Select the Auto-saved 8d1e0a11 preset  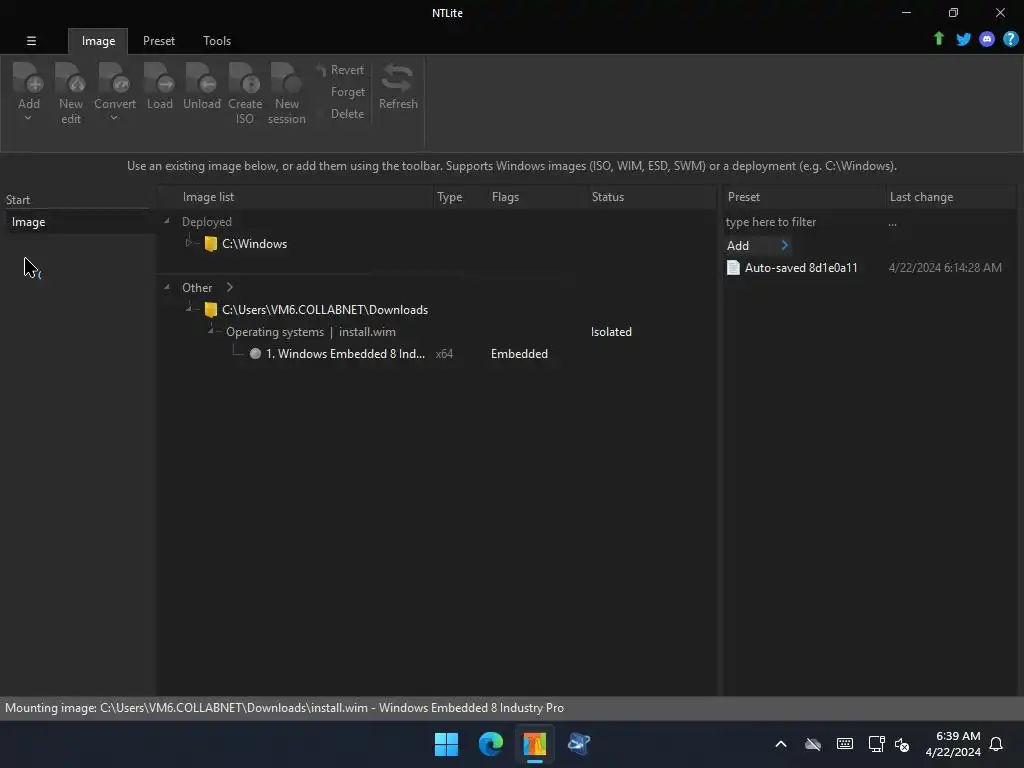click(801, 268)
